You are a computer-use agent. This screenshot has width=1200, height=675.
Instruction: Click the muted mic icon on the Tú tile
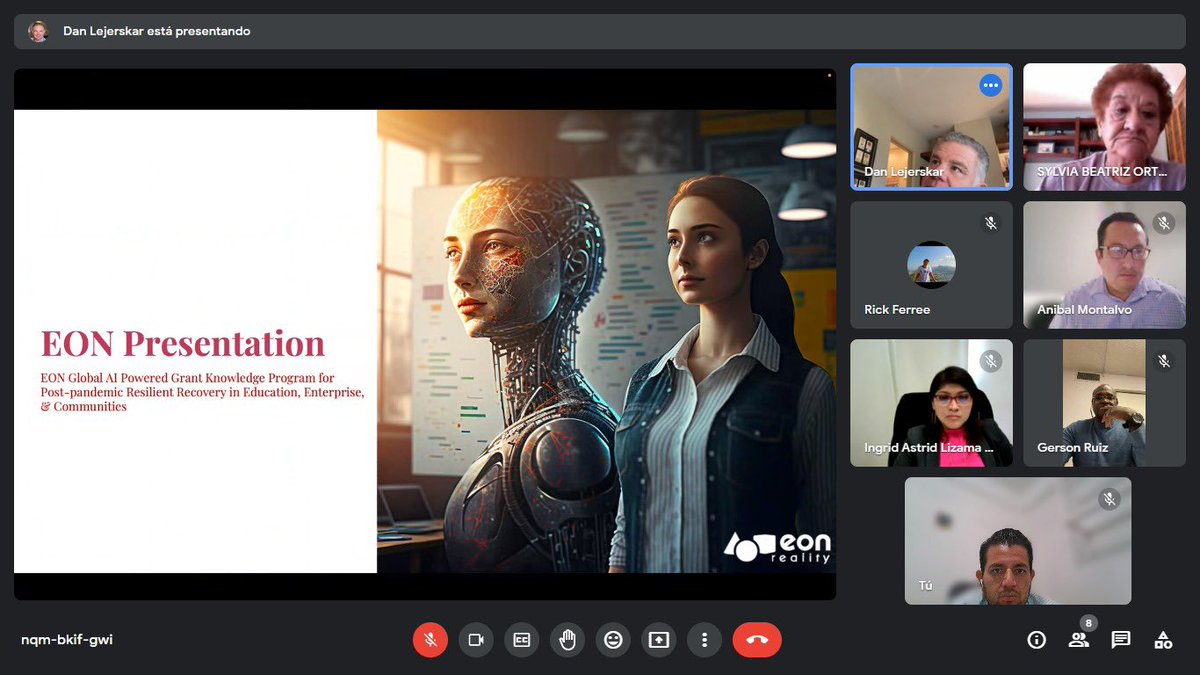(x=1109, y=498)
